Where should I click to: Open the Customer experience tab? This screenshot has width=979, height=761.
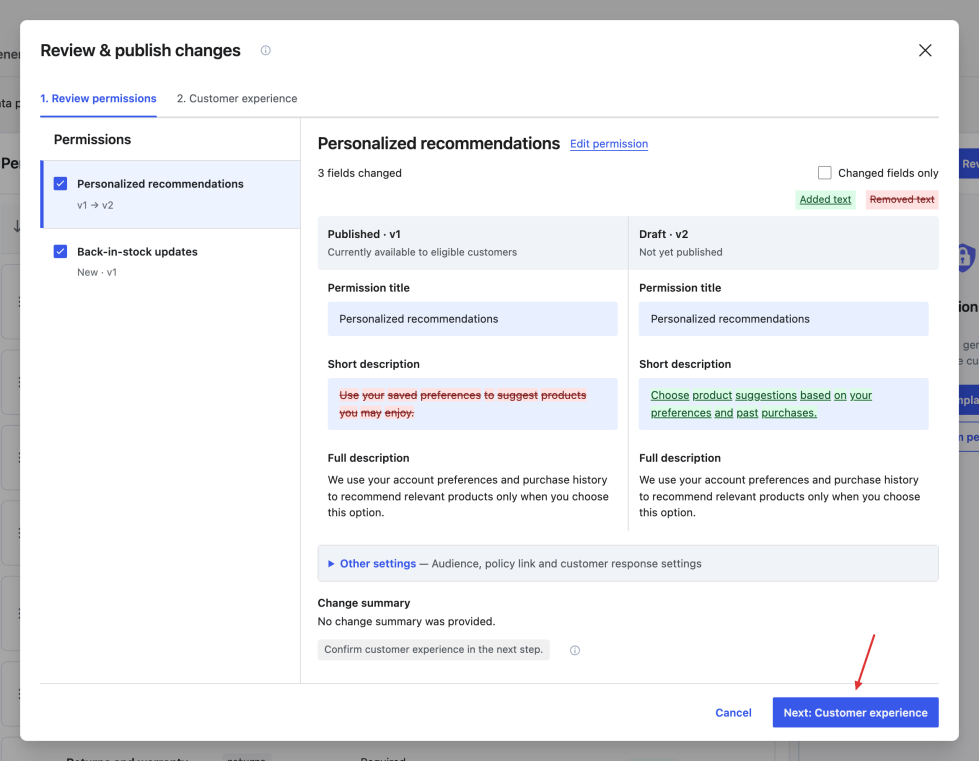pyautogui.click(x=237, y=99)
